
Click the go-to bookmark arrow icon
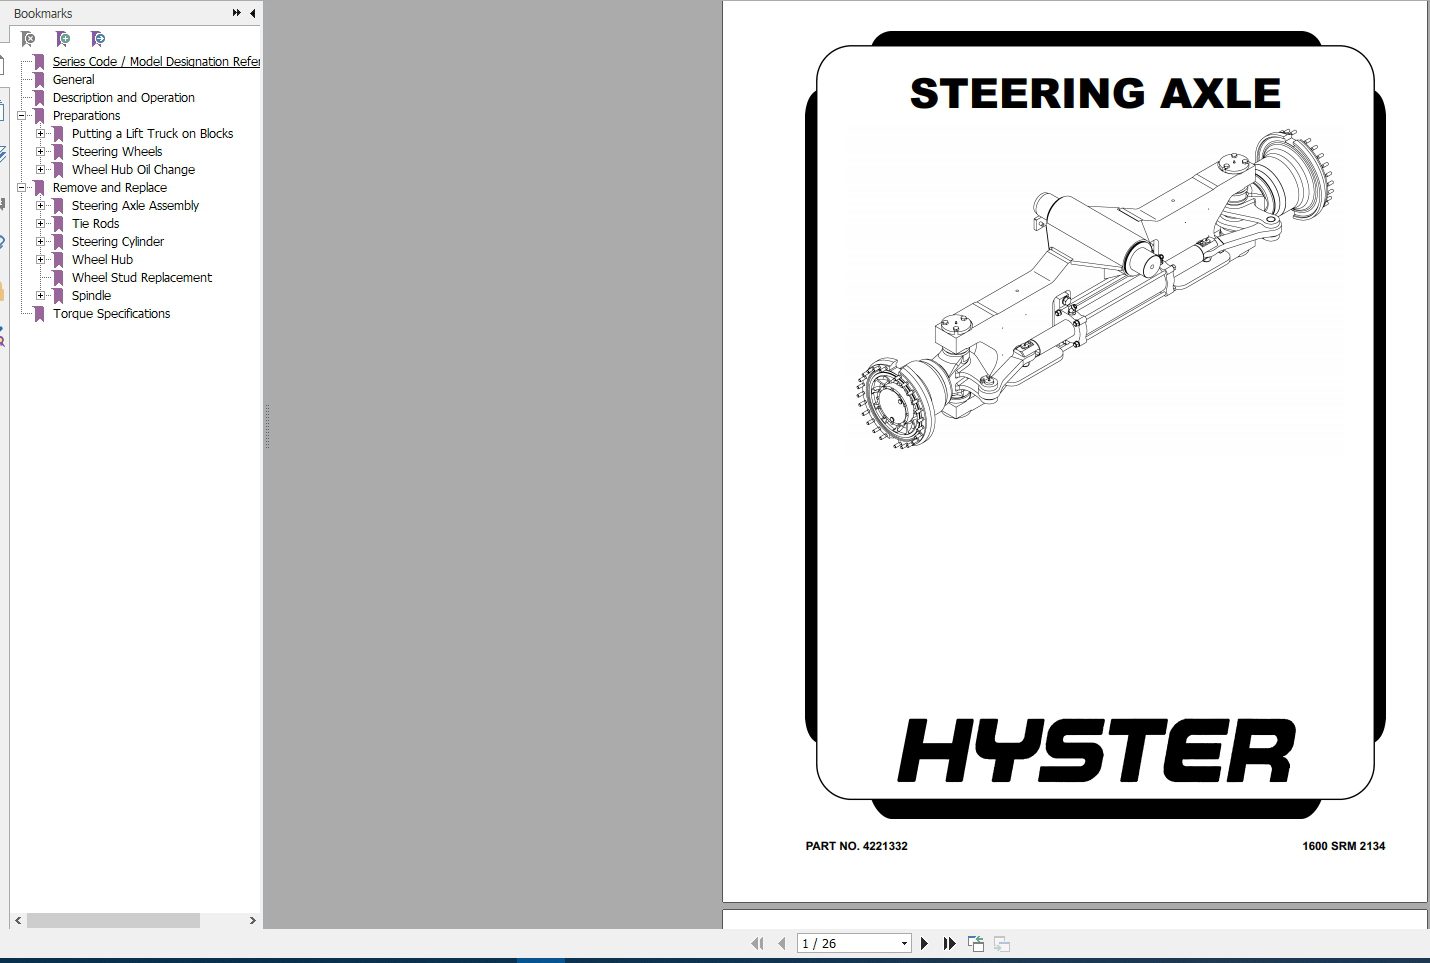[98, 39]
